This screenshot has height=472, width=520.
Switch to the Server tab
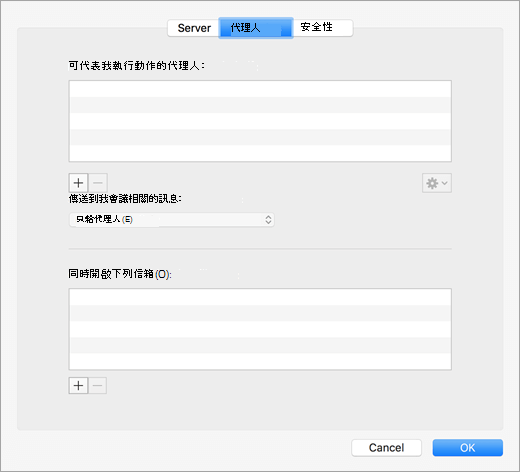194,28
